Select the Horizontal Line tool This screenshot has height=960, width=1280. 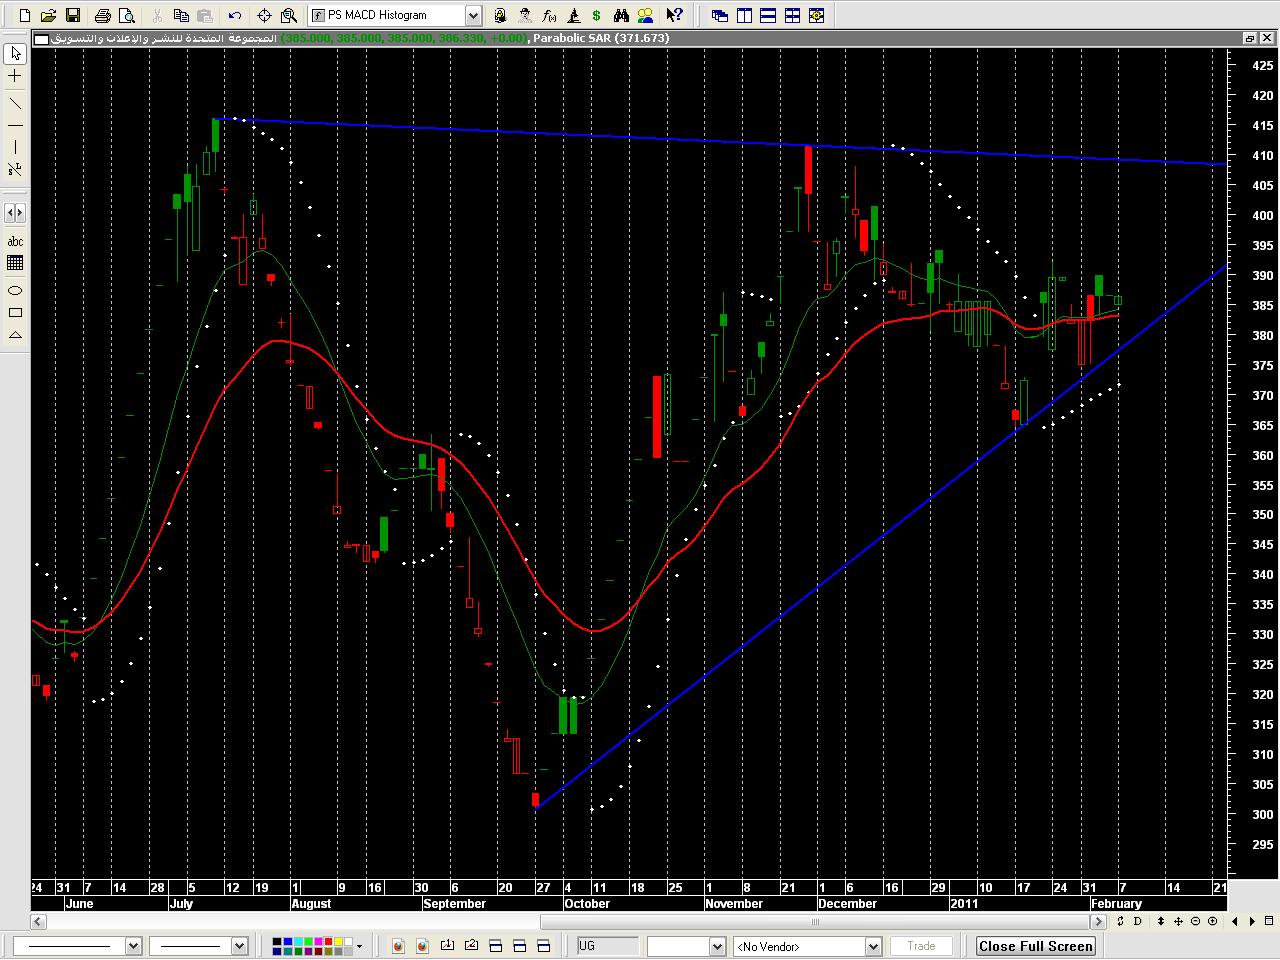point(15,125)
